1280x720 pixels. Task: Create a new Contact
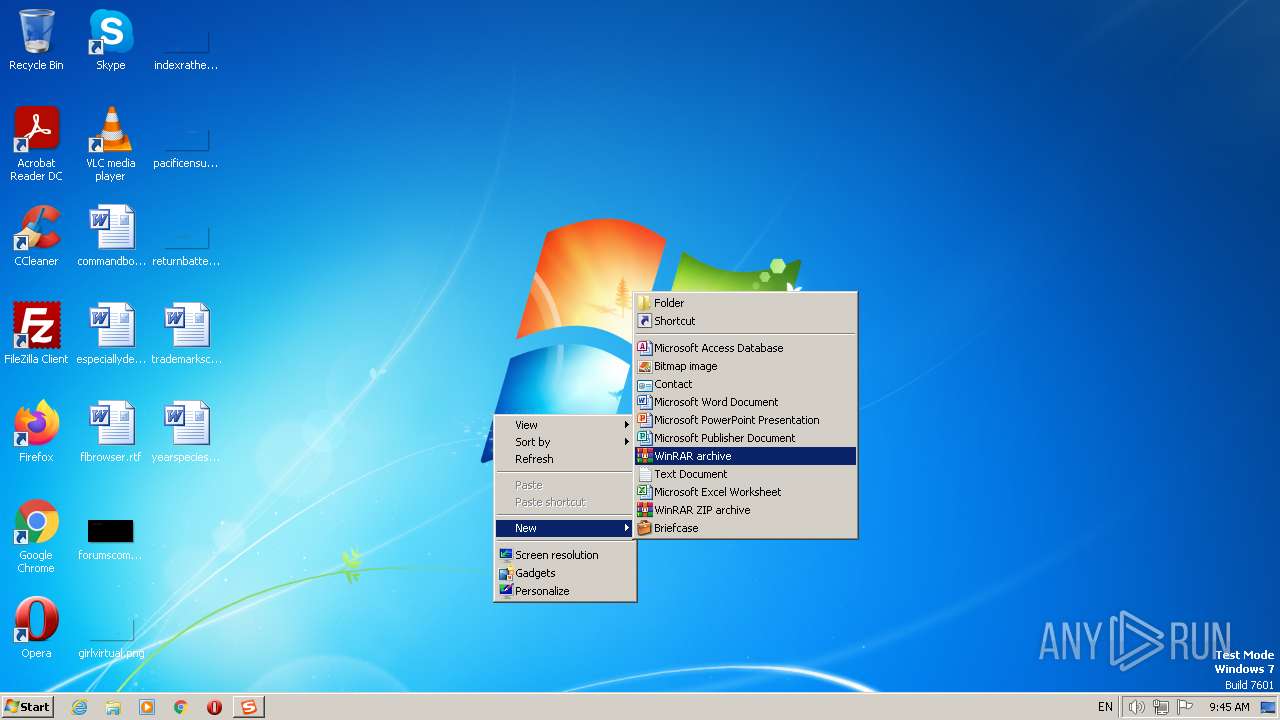click(x=746, y=384)
